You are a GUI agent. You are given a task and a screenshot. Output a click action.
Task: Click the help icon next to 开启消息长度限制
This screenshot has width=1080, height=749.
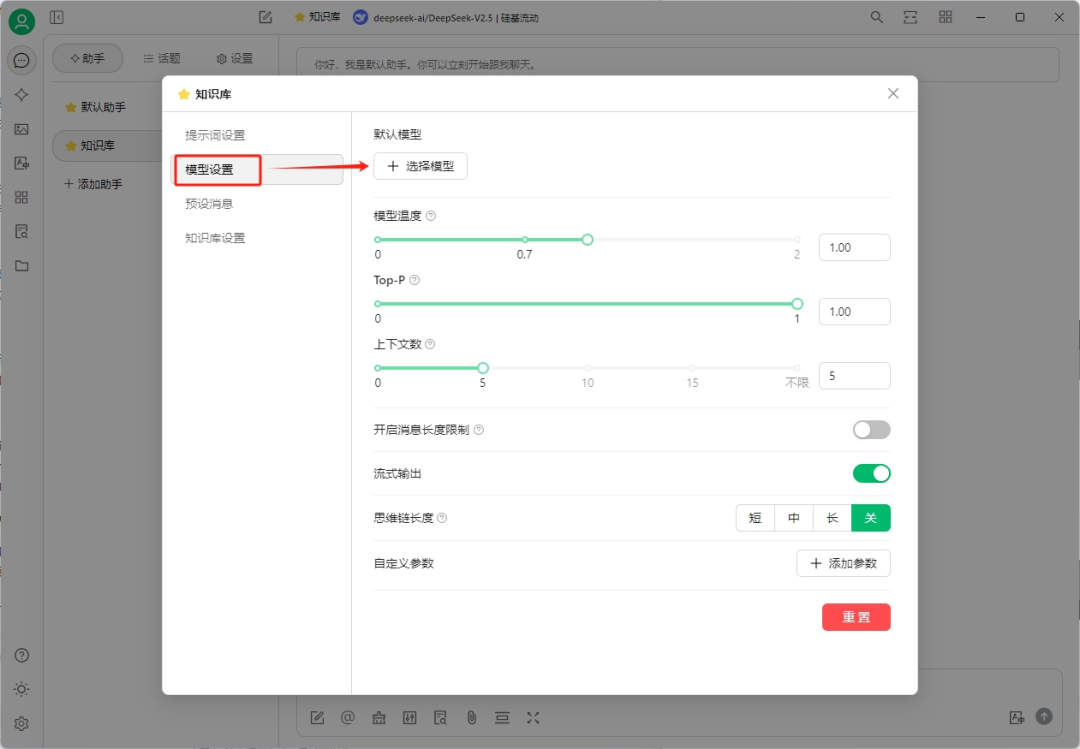point(479,430)
